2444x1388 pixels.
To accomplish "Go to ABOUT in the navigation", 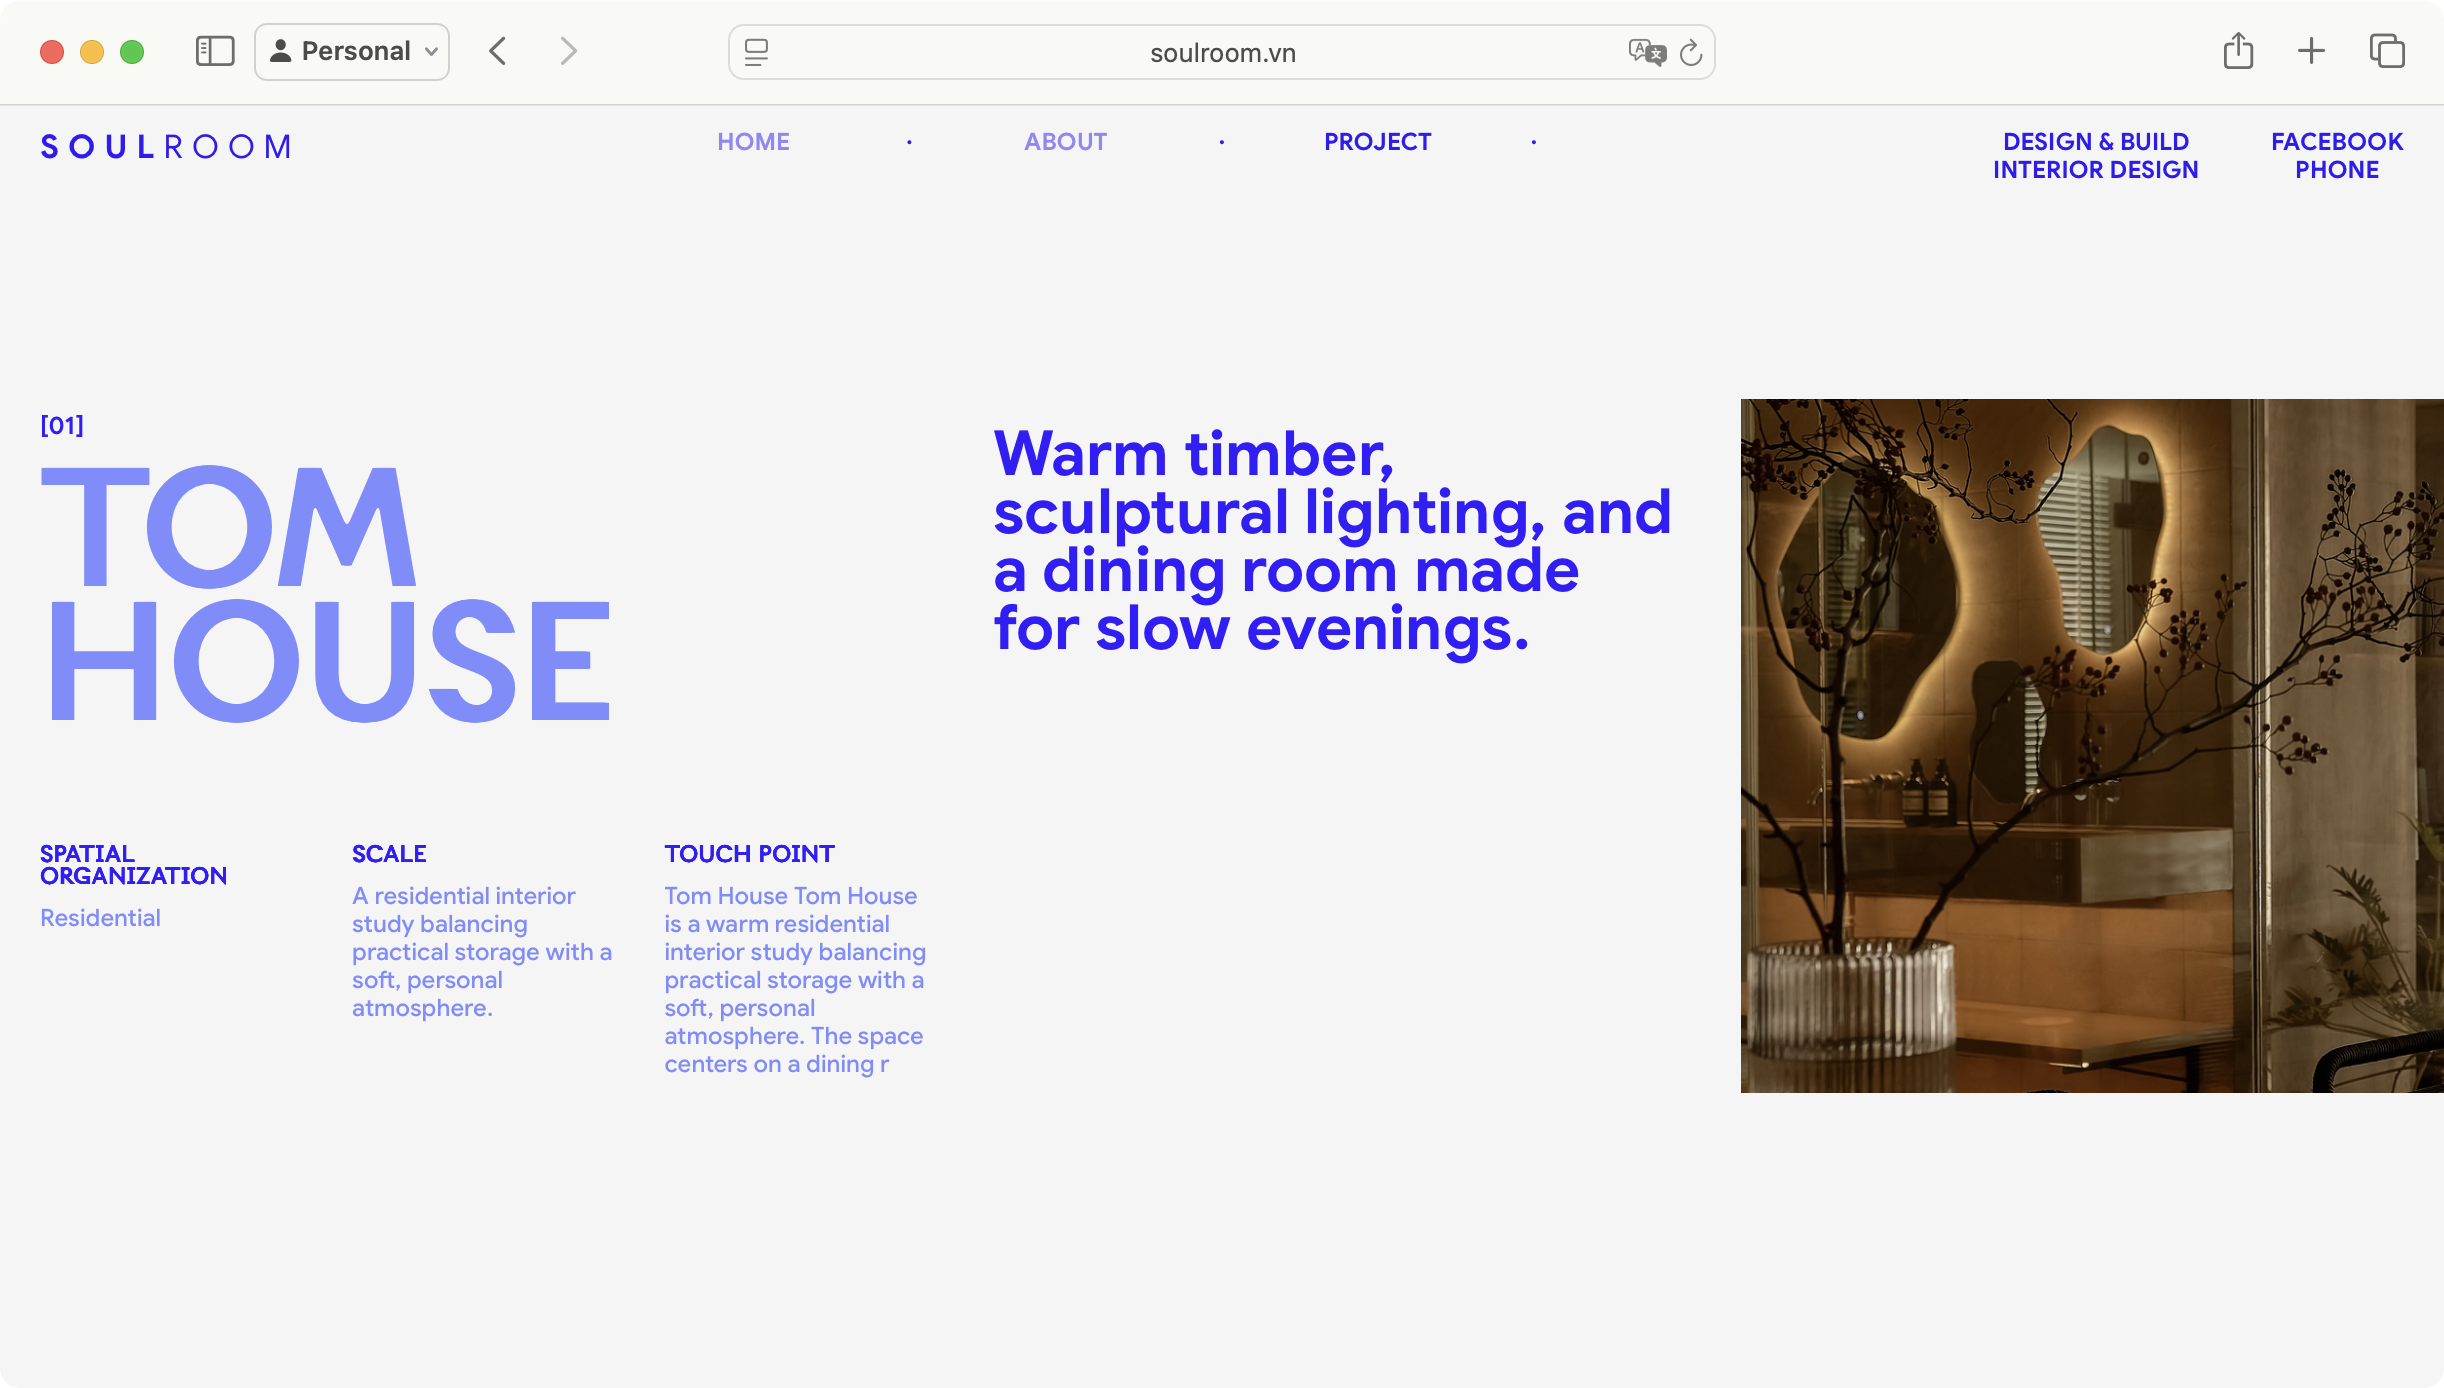I will tap(1065, 142).
